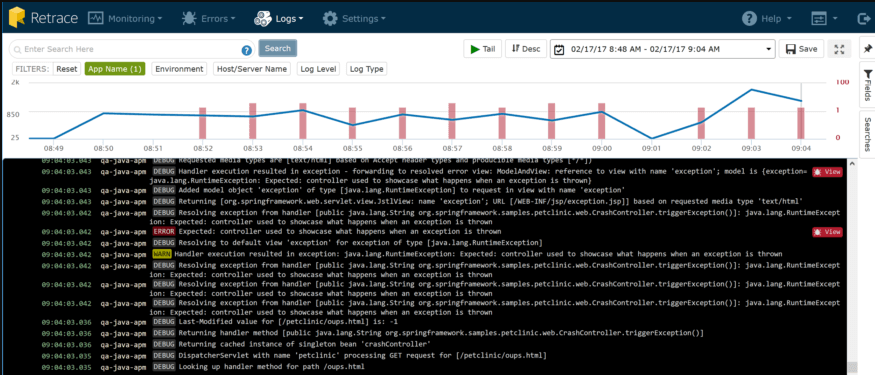Open the Errors menu
The width and height of the screenshot is (875, 375).
(208, 18)
